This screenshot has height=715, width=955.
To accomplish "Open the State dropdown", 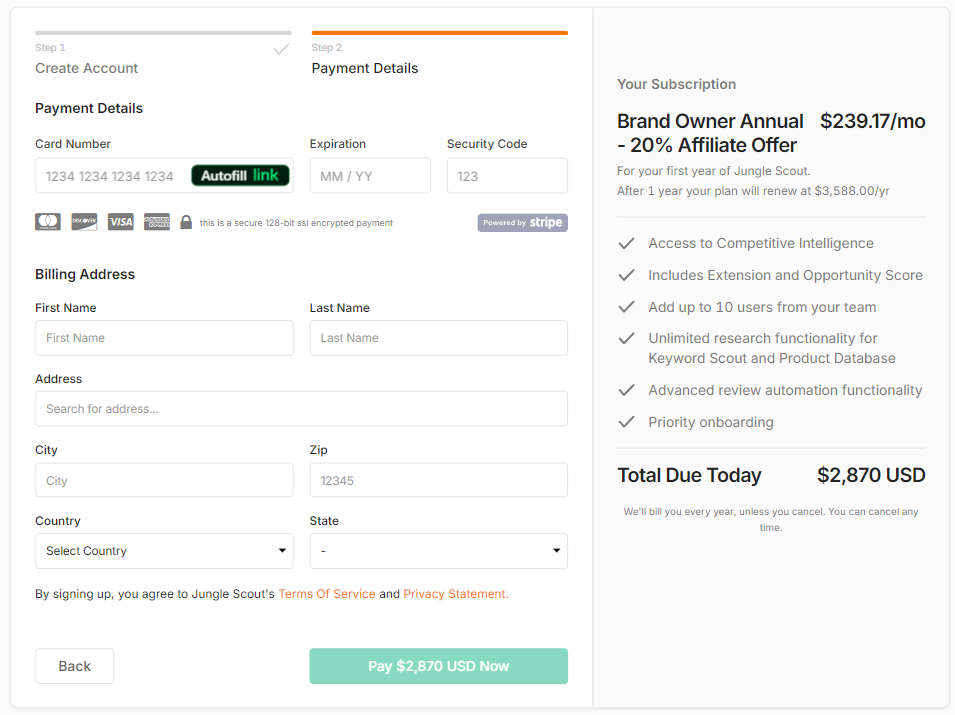I will [439, 551].
